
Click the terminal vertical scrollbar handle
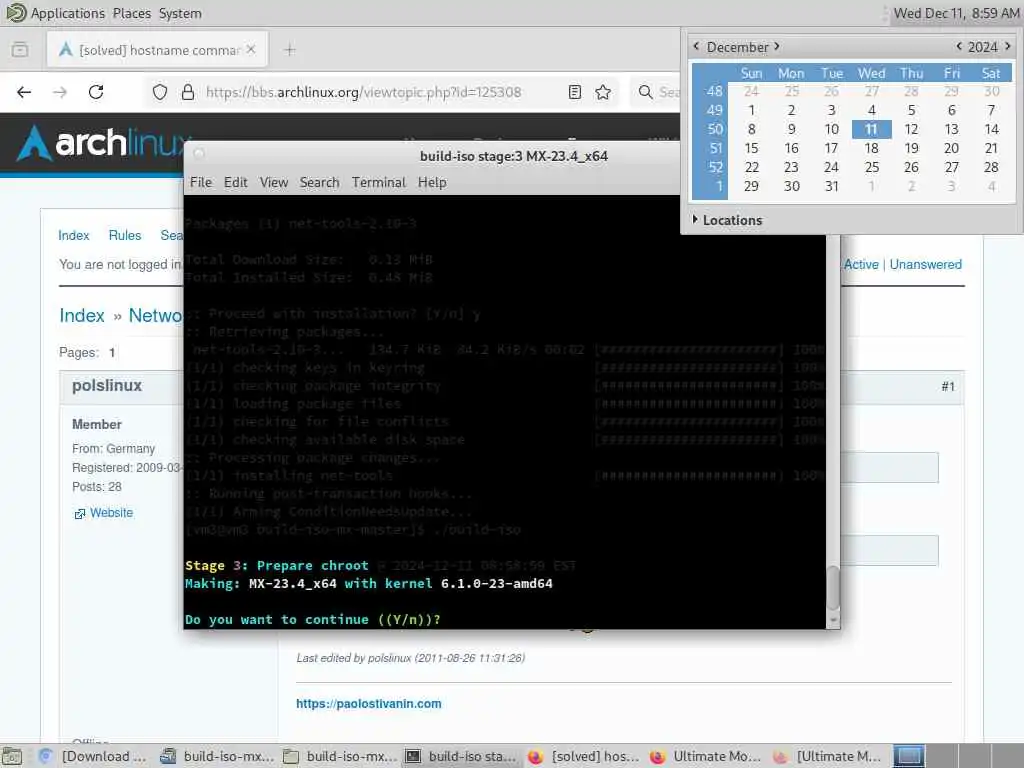tap(833, 588)
